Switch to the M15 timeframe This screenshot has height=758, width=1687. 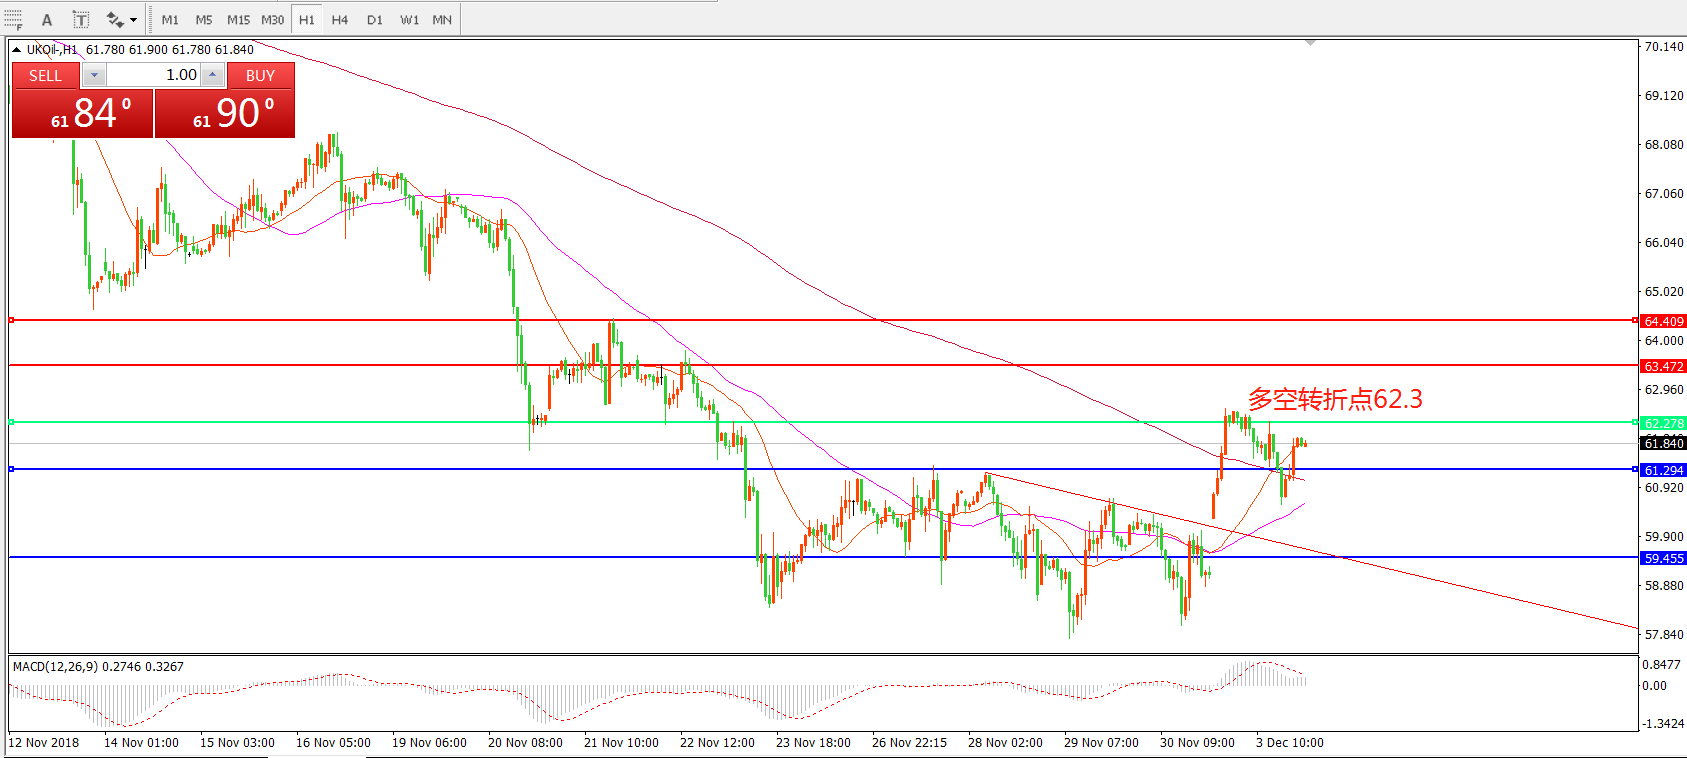tap(238, 19)
